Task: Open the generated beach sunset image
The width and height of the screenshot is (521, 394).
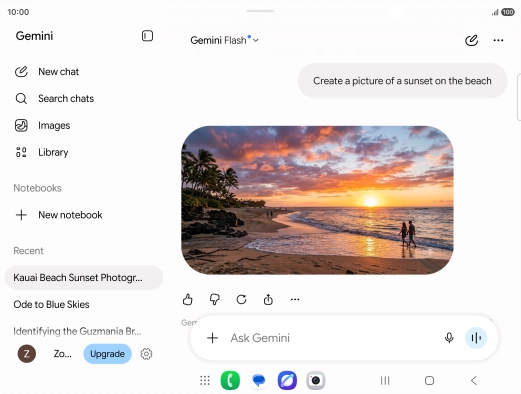Action: (x=317, y=200)
